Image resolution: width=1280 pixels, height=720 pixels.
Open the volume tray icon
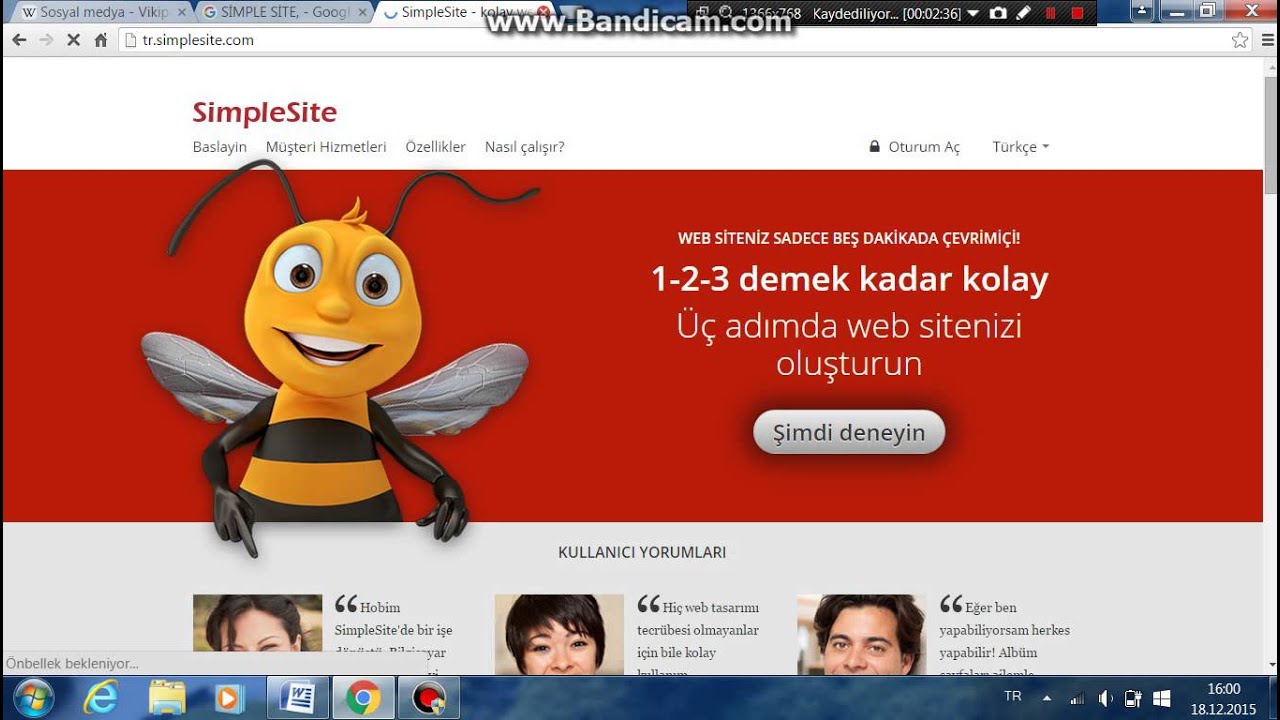coord(1105,698)
